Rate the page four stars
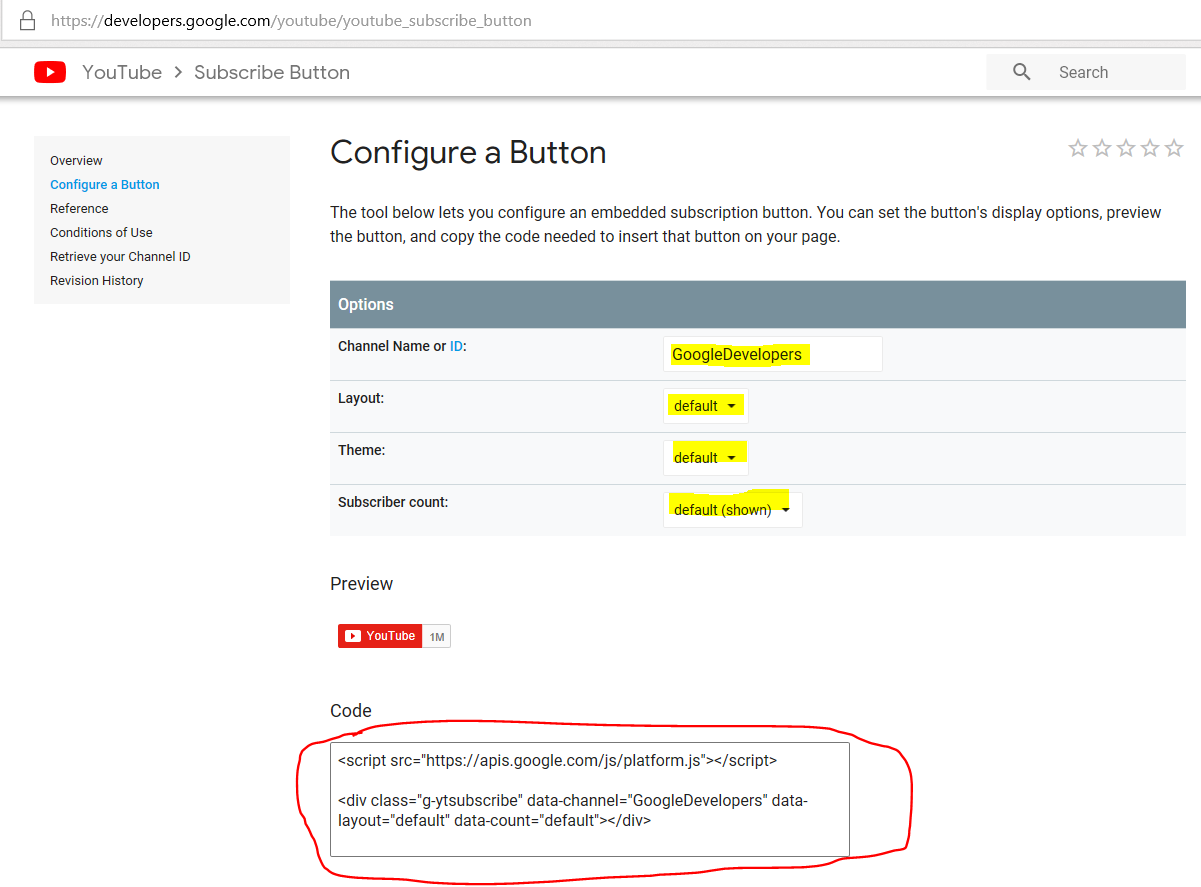Screen dimensions: 1201x887 (x=1150, y=148)
